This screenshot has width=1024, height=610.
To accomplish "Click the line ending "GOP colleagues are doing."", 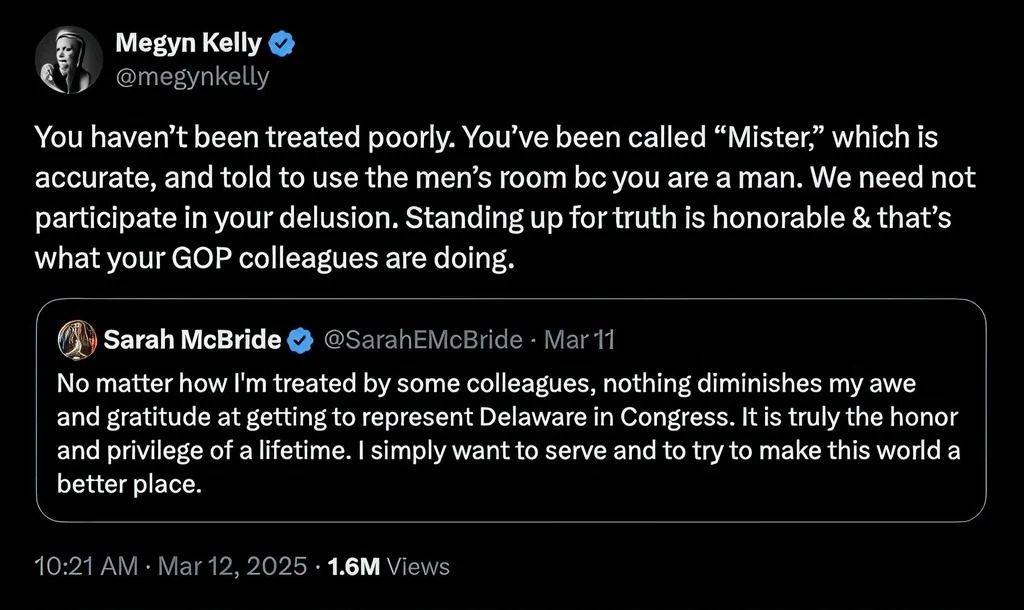I will click(x=274, y=258).
